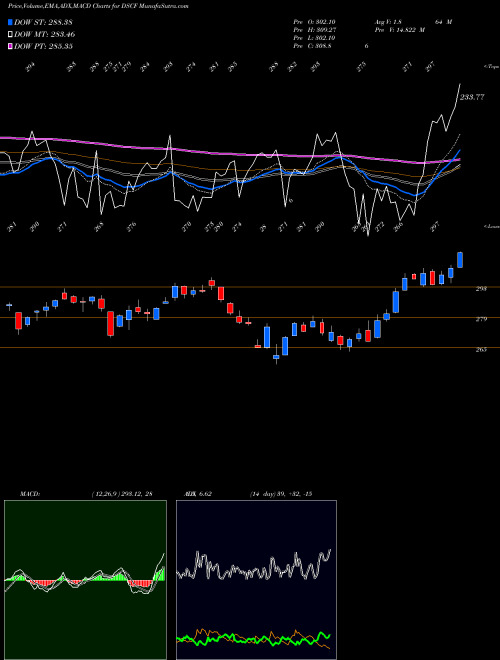Click the blue DOW ST legend swatch
The height and width of the screenshot is (660, 500).
click(x=10, y=22)
